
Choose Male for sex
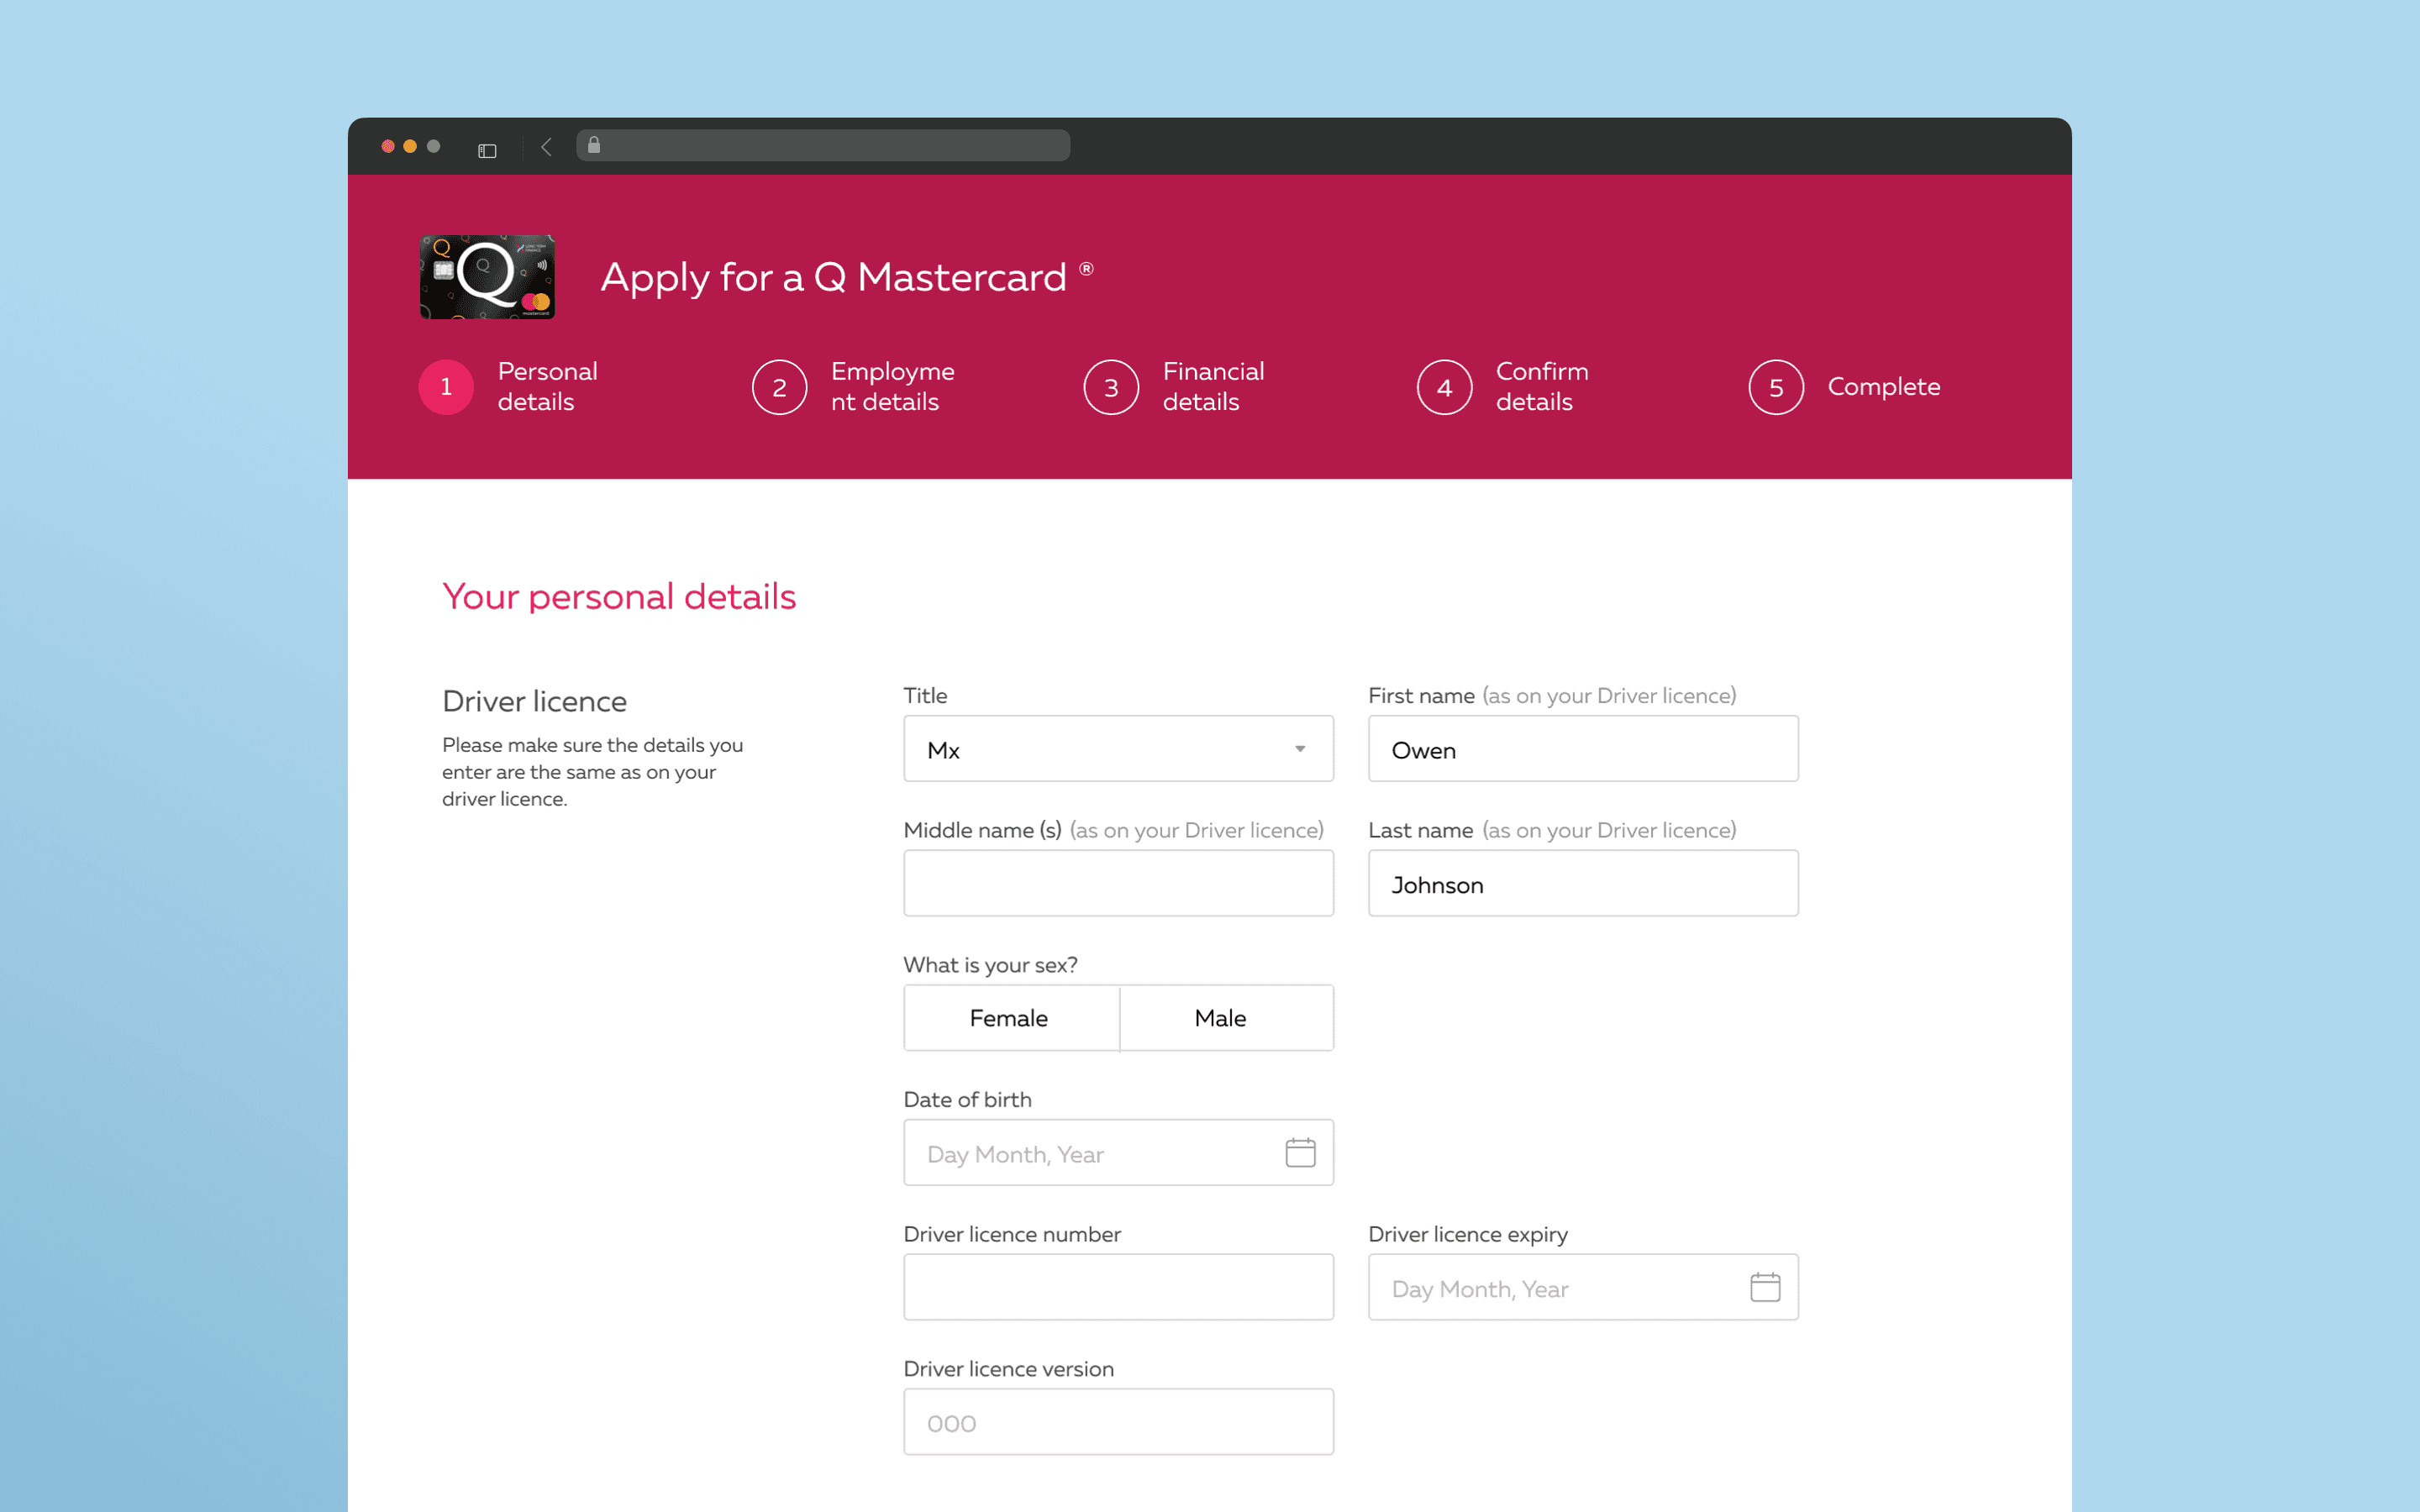pos(1226,1018)
